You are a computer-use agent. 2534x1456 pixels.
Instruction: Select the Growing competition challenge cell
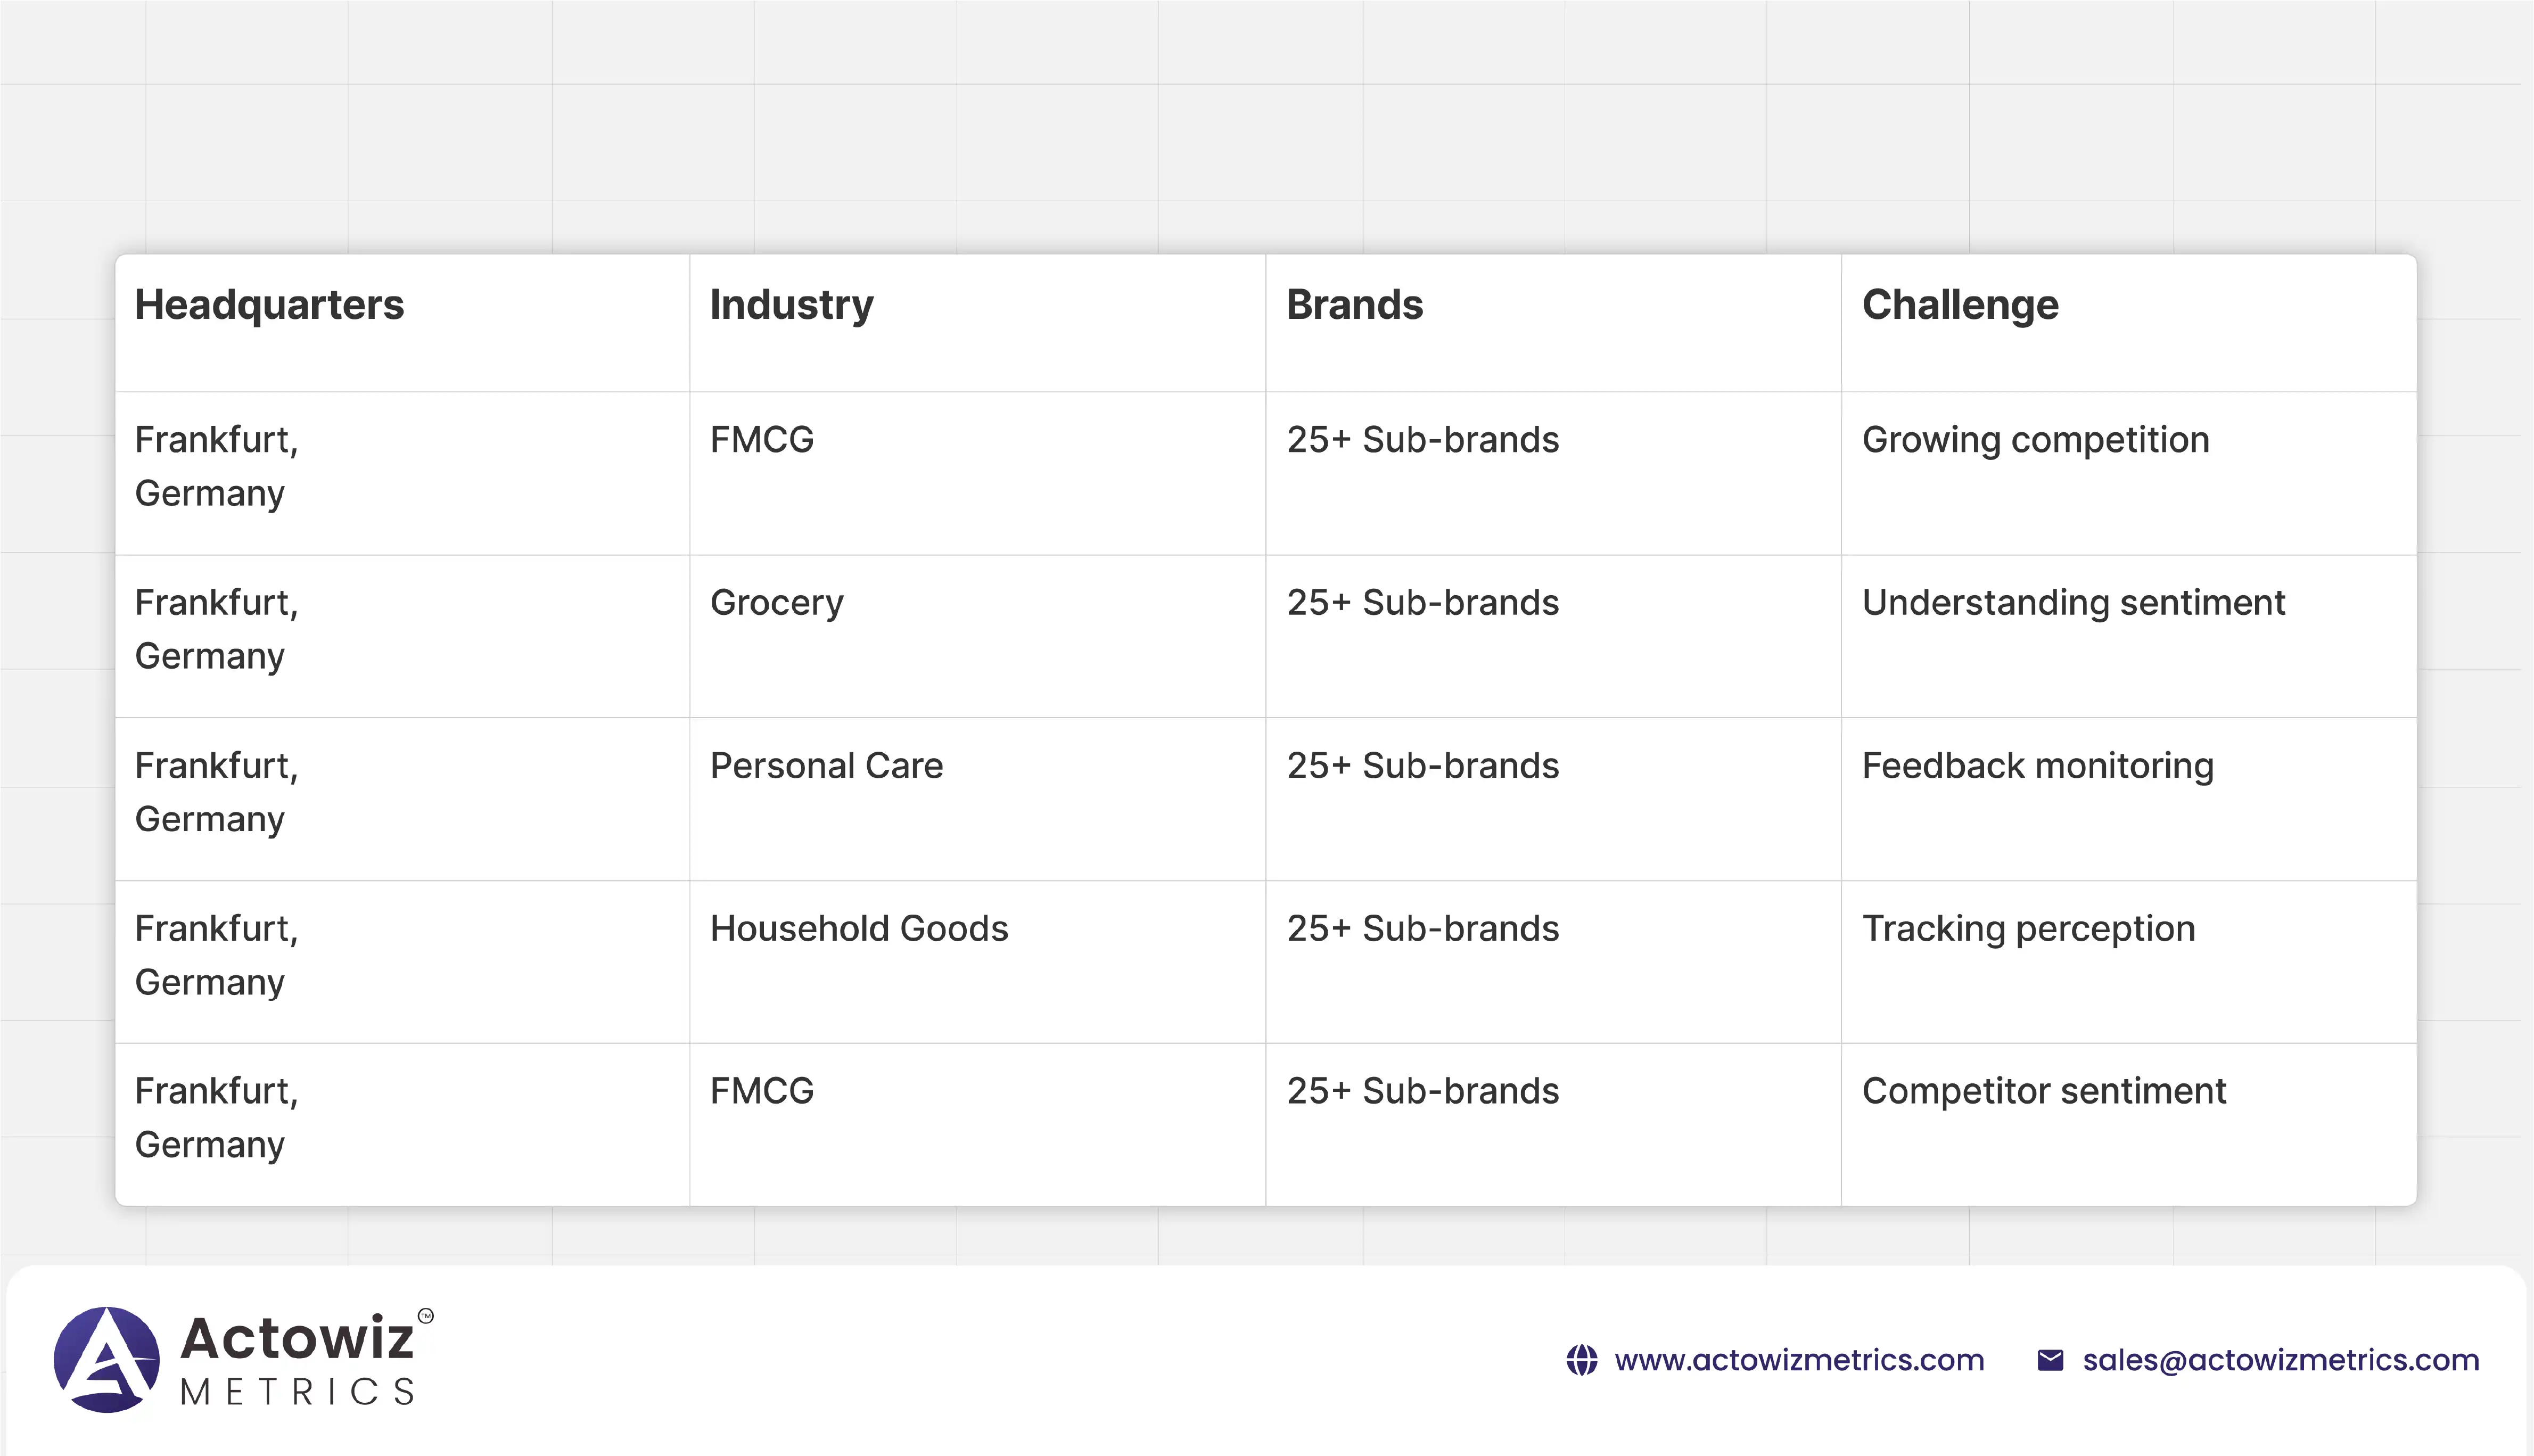(x=2035, y=440)
